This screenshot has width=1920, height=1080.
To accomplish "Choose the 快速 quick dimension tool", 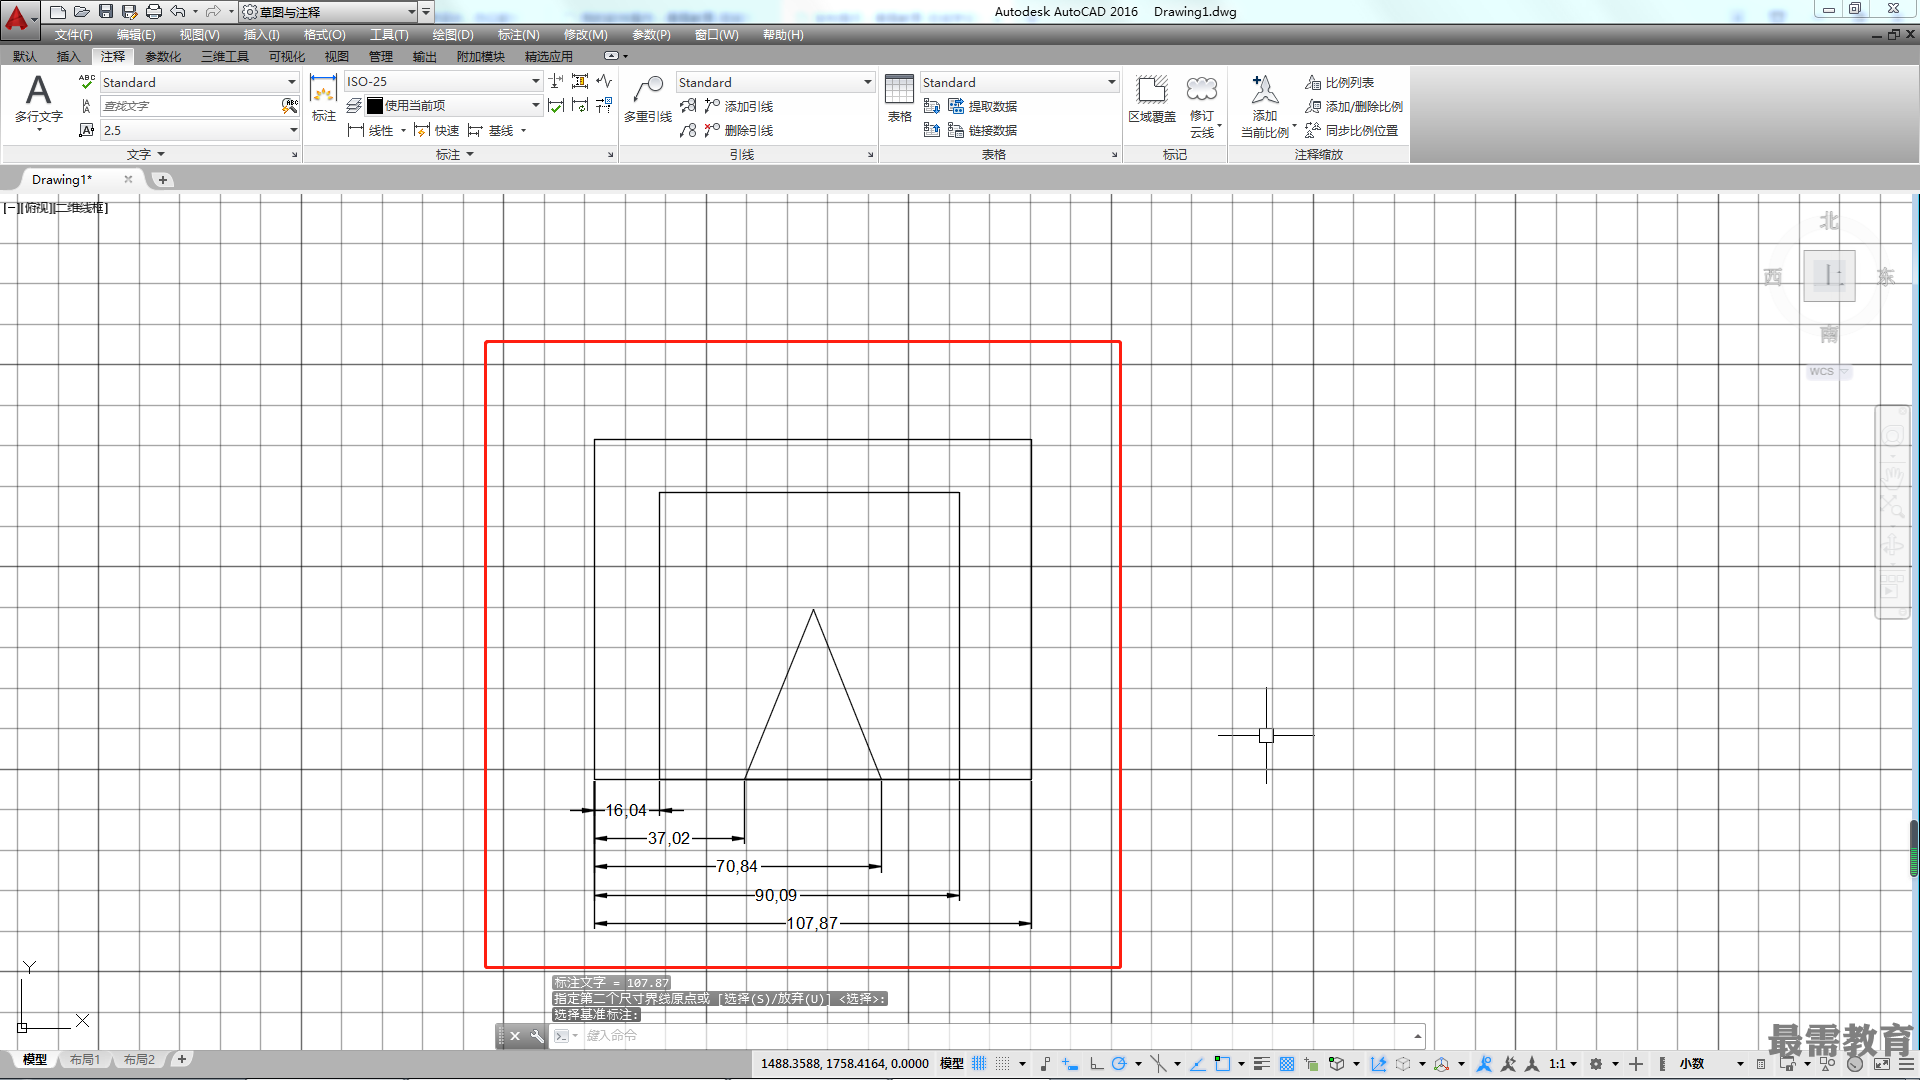I will 436,131.
